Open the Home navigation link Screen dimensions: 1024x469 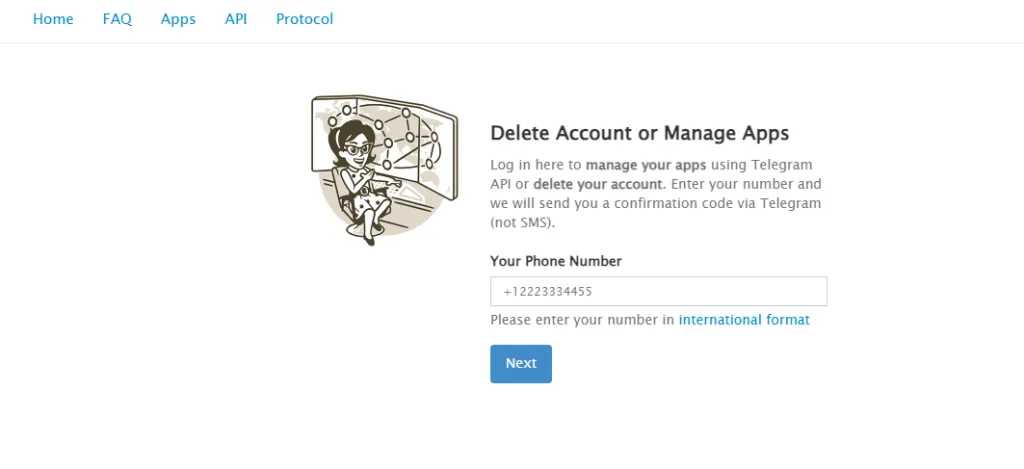pos(53,19)
